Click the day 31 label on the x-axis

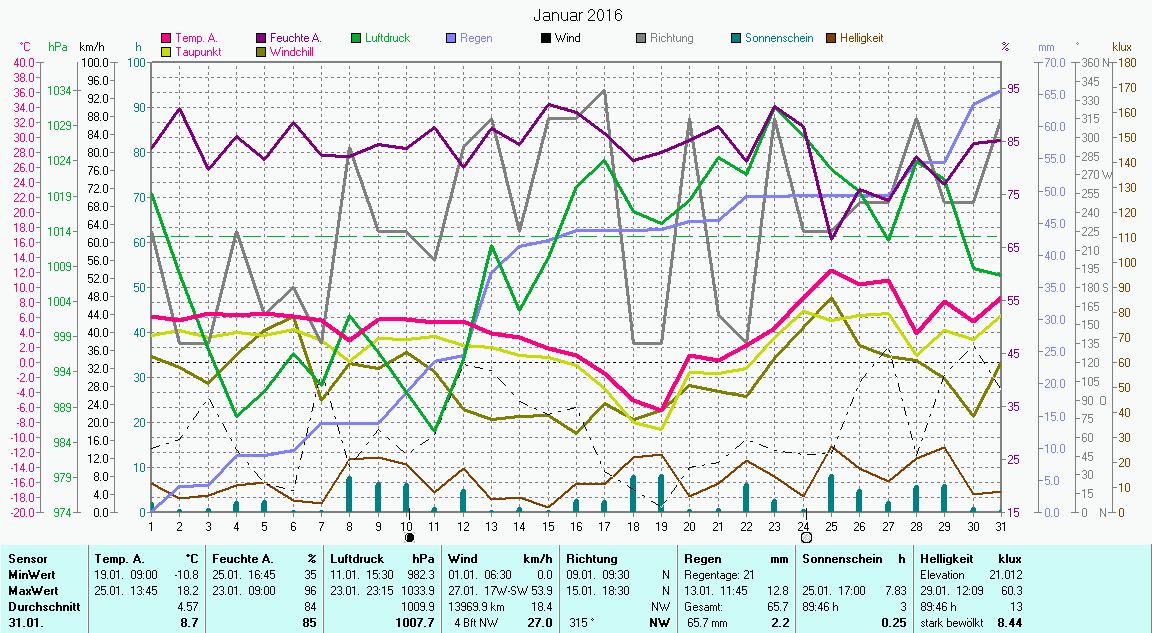point(1001,526)
